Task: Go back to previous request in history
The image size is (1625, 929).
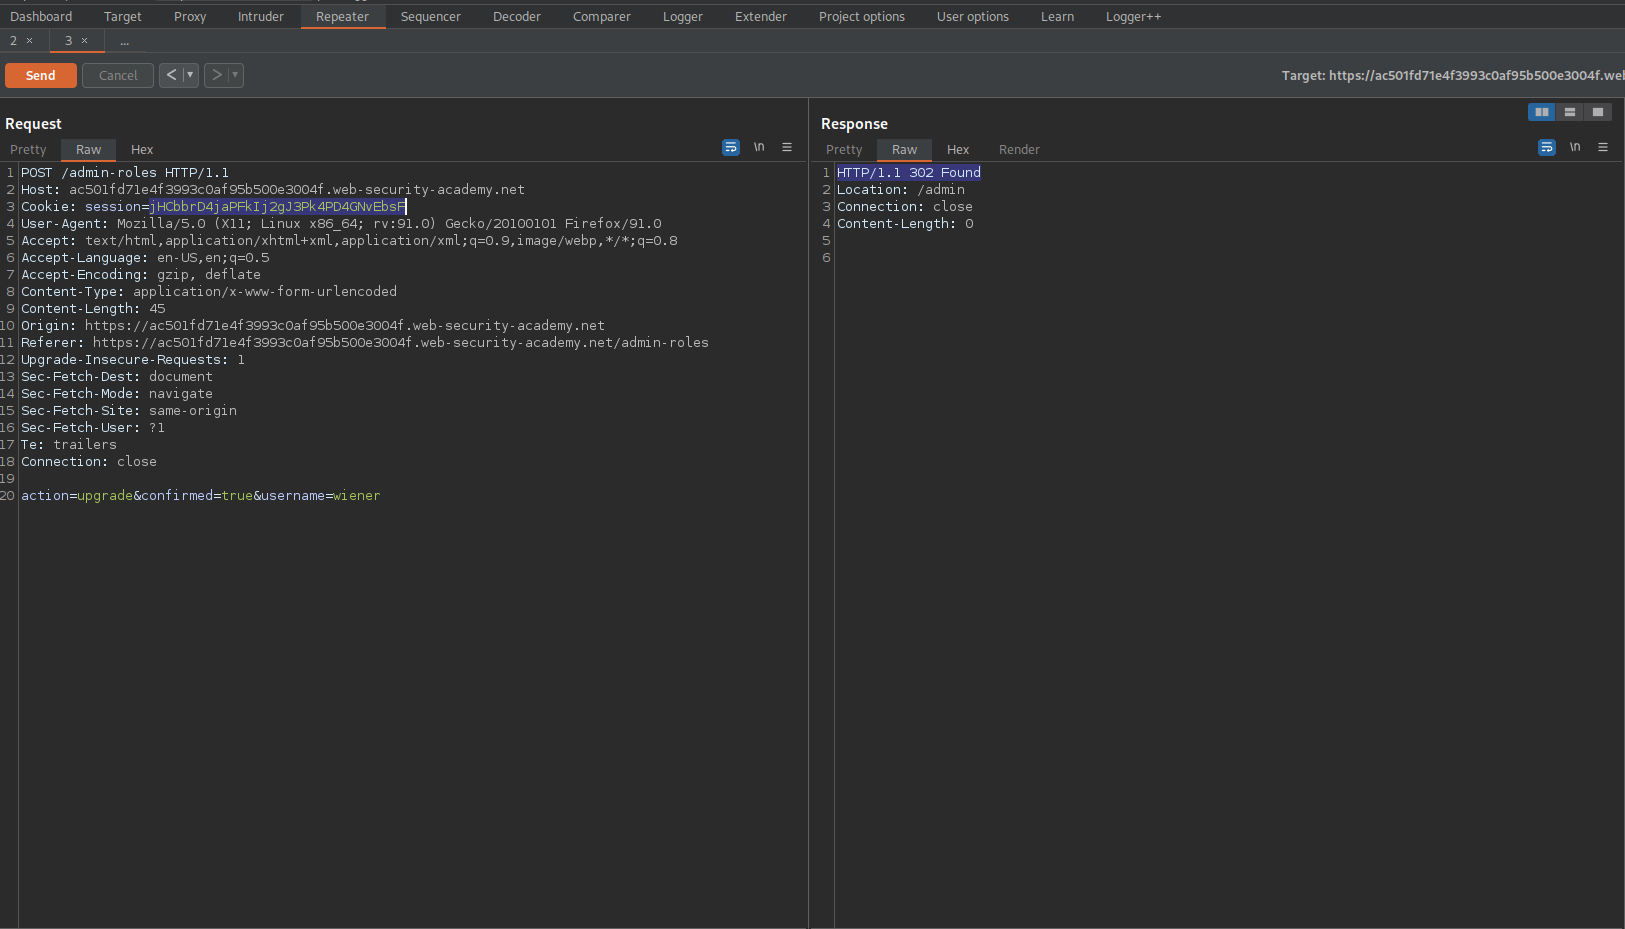Action: pyautogui.click(x=171, y=75)
